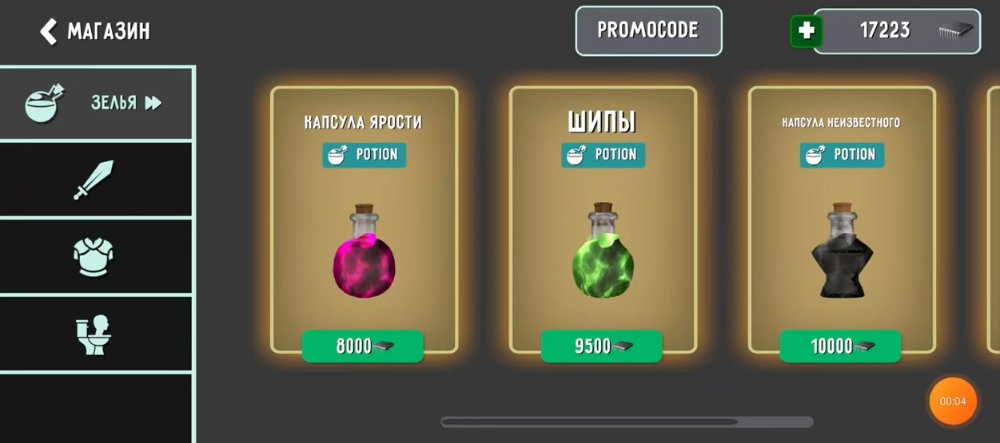Screen dimensions: 1000x443
Task: Tap the green plus add-currency icon
Action: (806, 31)
